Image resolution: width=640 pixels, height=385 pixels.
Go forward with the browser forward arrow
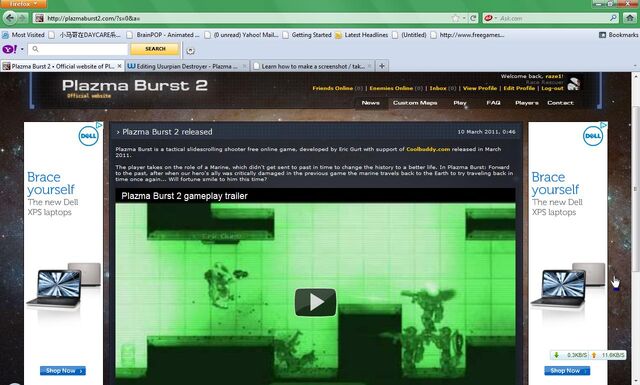pos(22,18)
